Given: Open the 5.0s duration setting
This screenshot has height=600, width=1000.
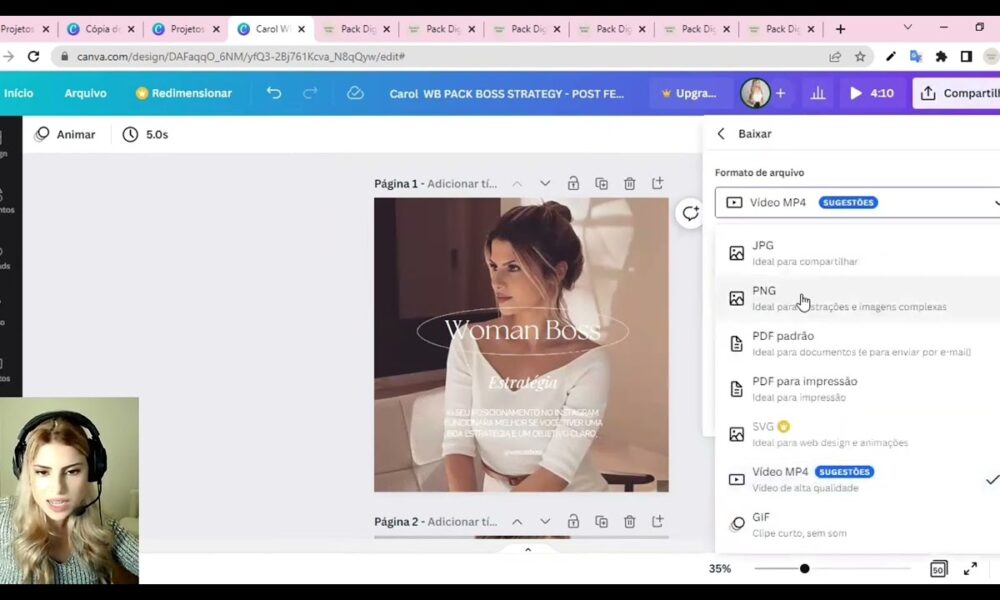Looking at the screenshot, I should tap(145, 135).
